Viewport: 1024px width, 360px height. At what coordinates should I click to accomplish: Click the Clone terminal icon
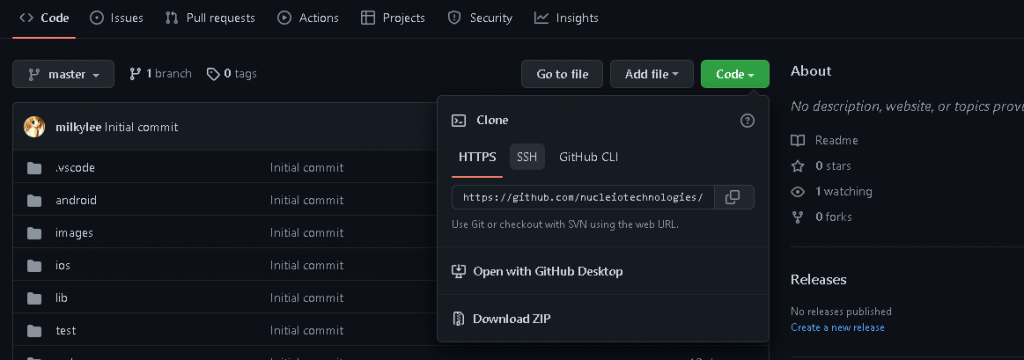point(459,120)
